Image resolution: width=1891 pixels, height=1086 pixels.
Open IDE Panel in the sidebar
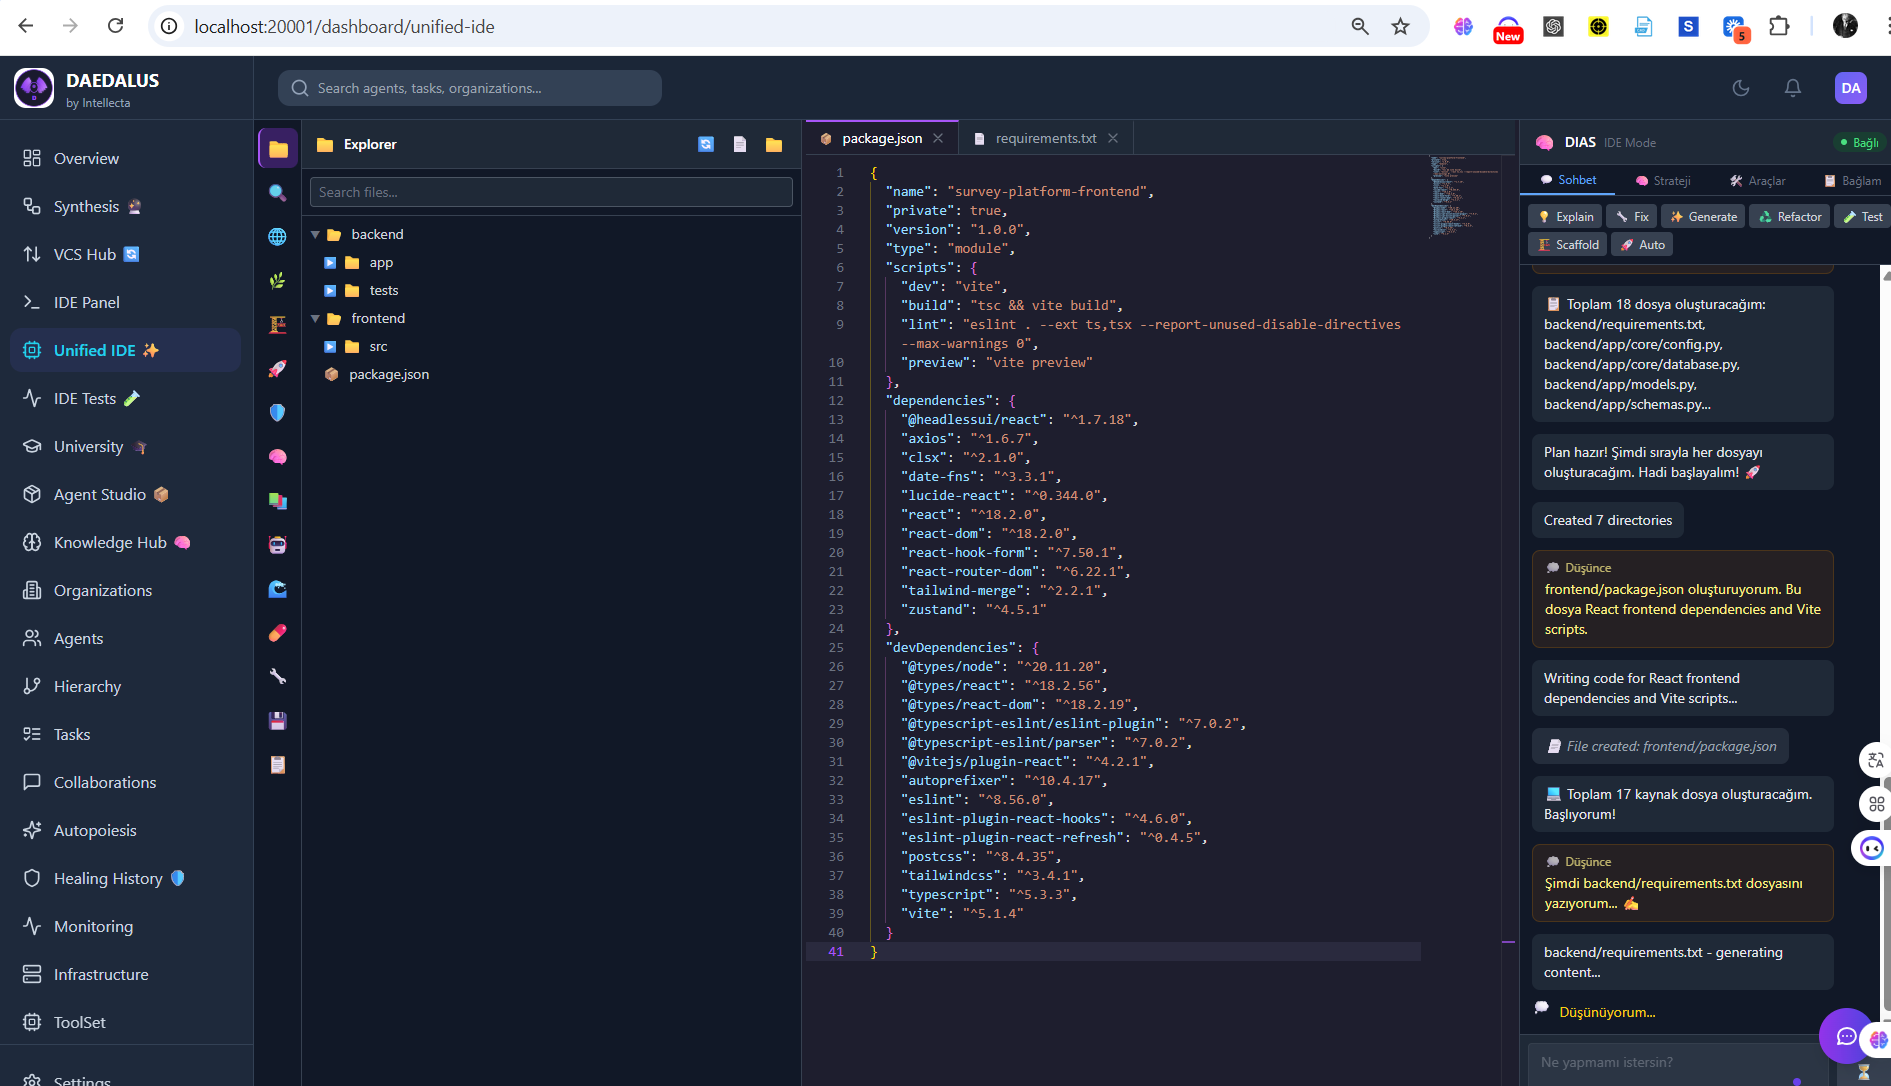(126, 302)
